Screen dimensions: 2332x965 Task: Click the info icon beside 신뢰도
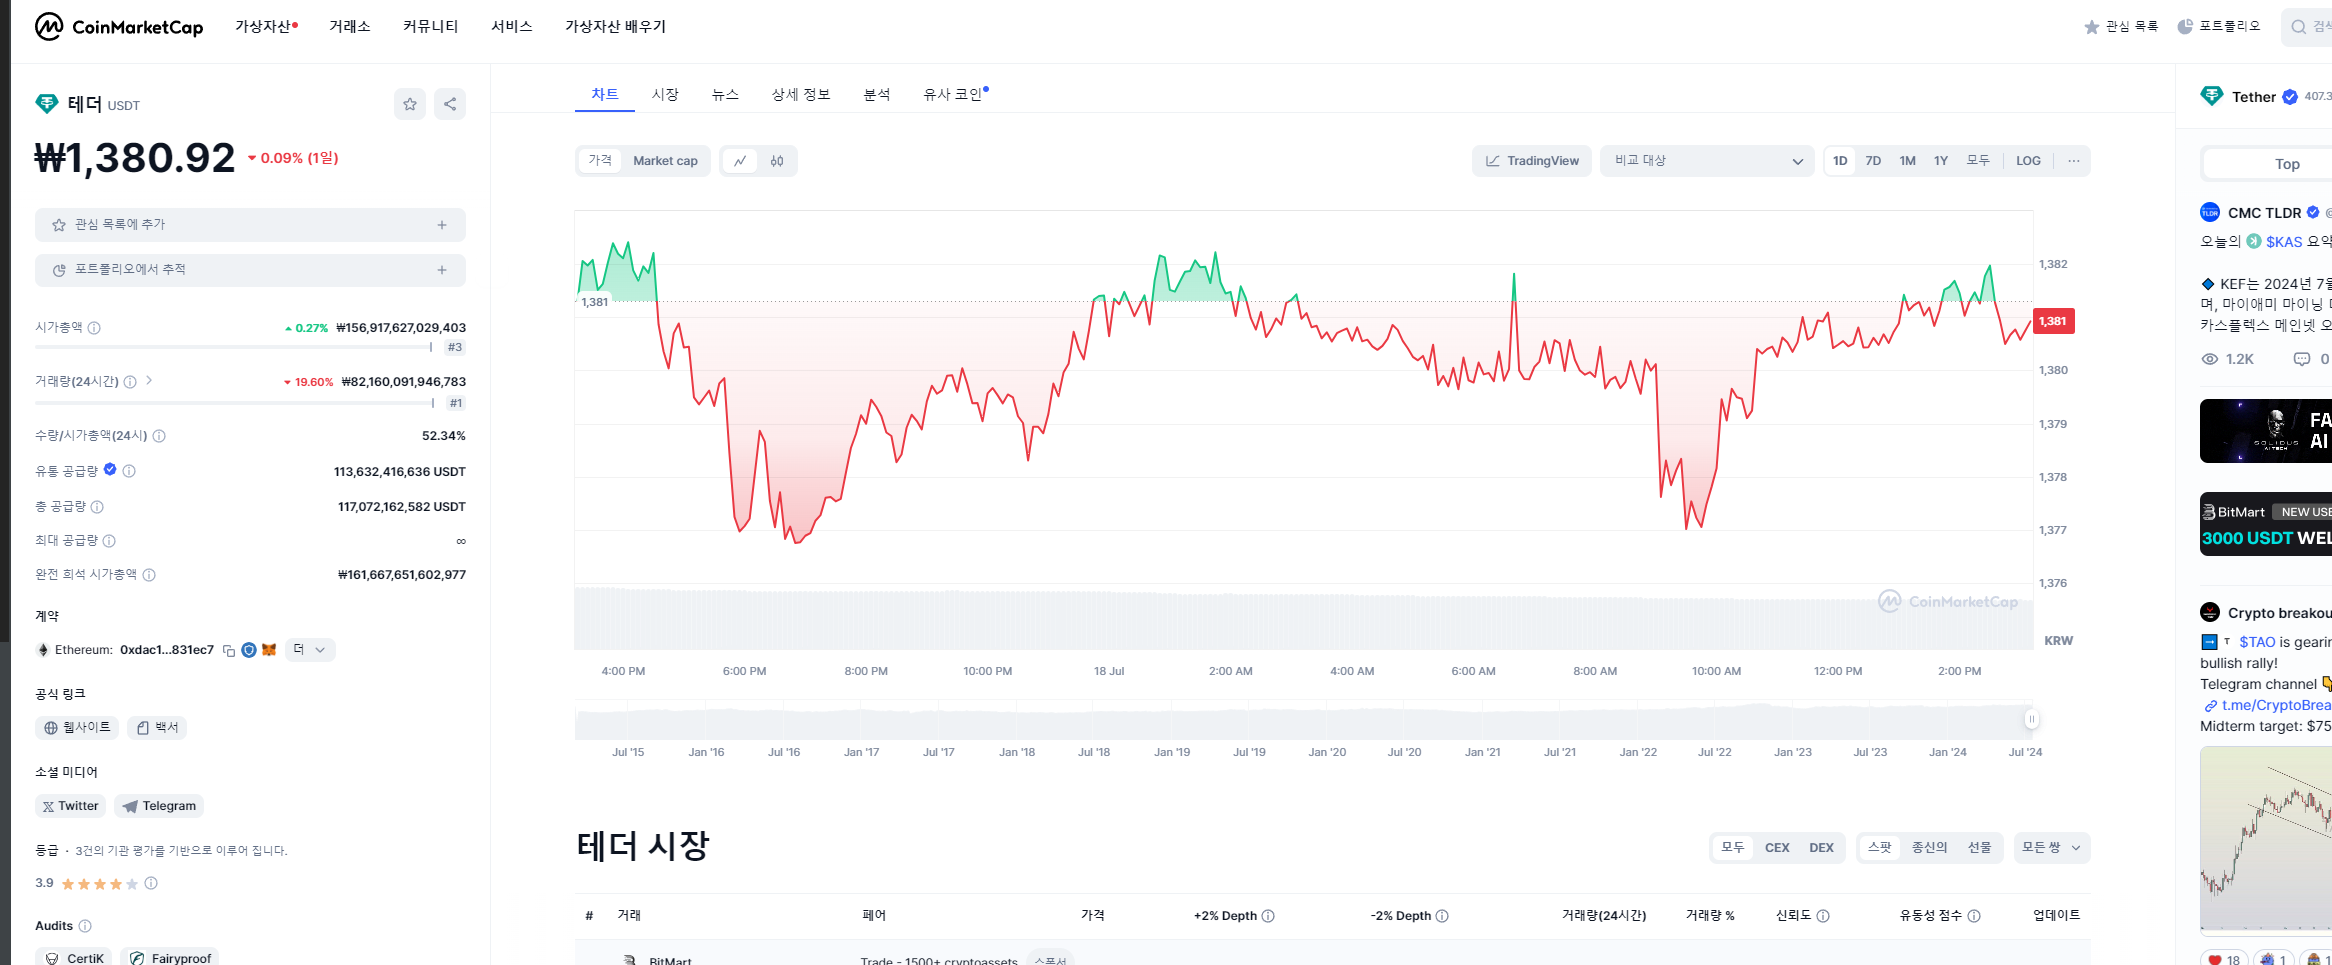click(1823, 916)
